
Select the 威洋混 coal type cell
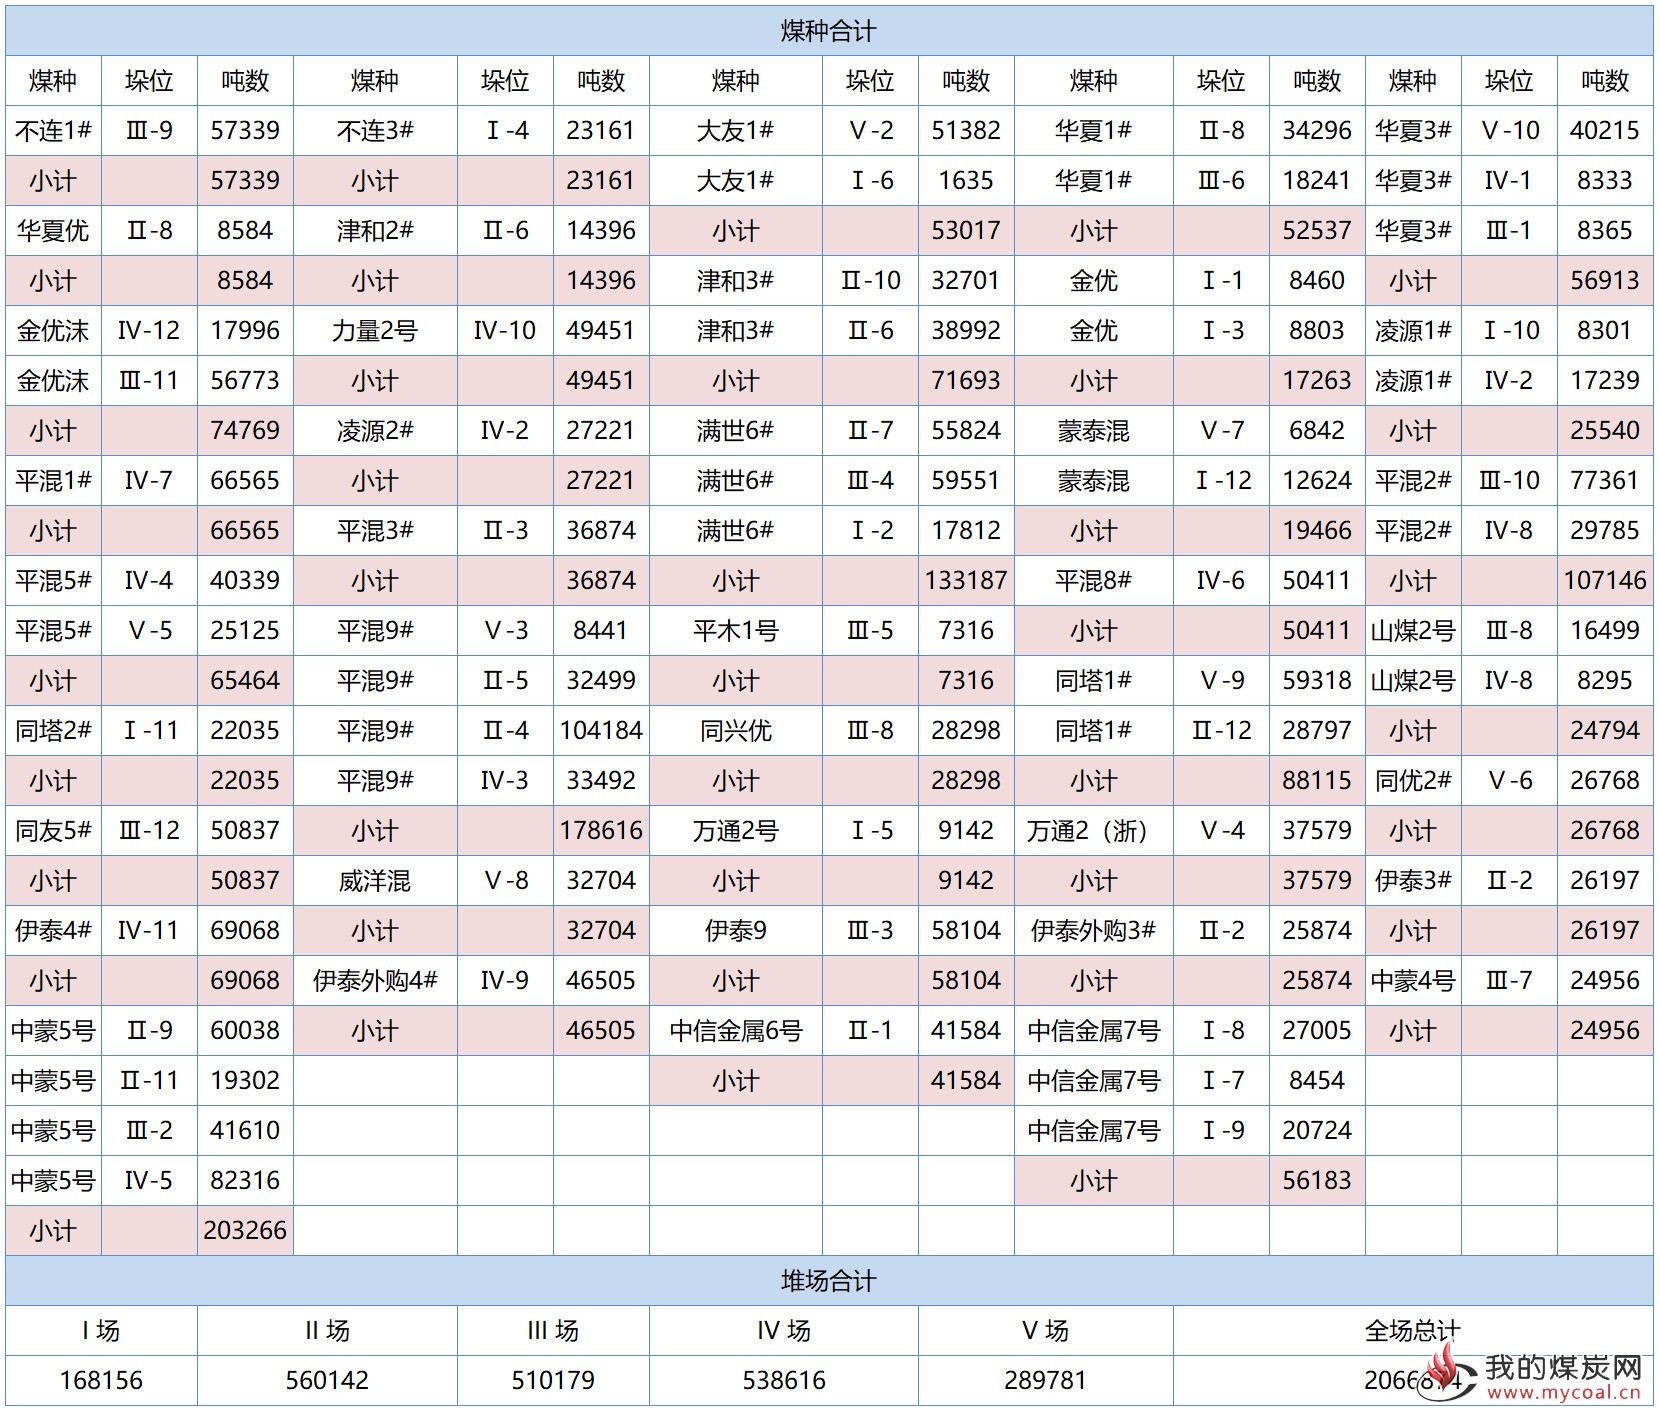[x=375, y=880]
